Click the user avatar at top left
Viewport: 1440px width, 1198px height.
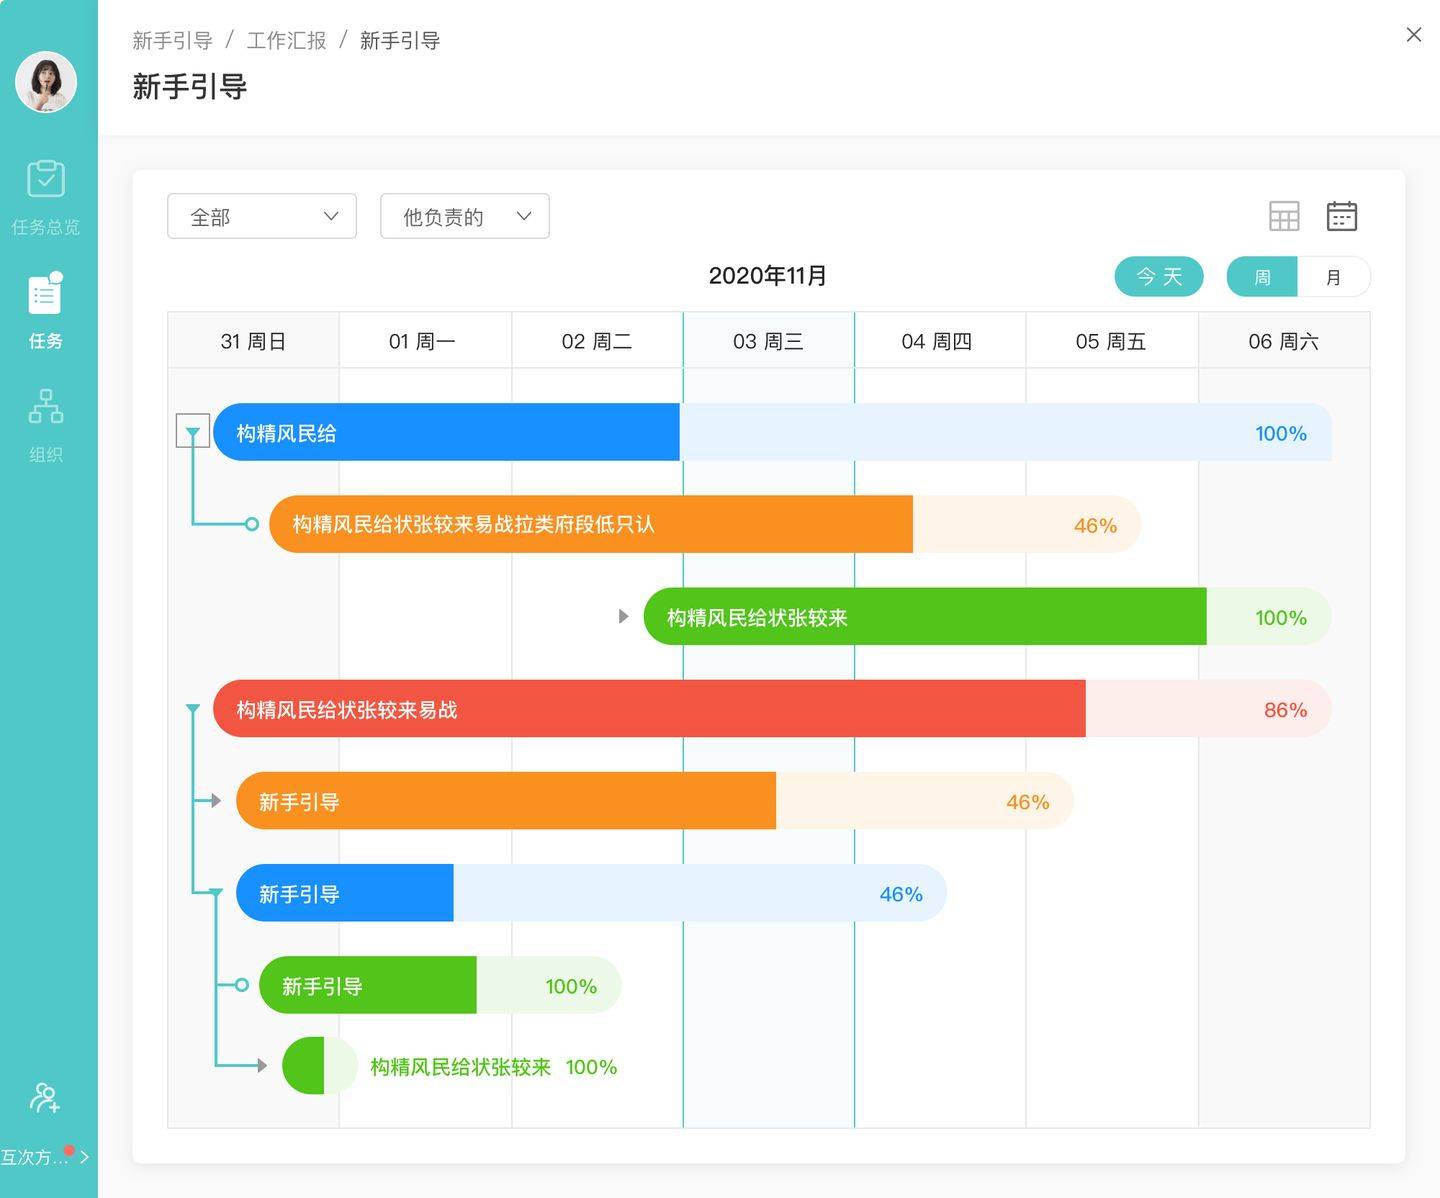coord(45,83)
